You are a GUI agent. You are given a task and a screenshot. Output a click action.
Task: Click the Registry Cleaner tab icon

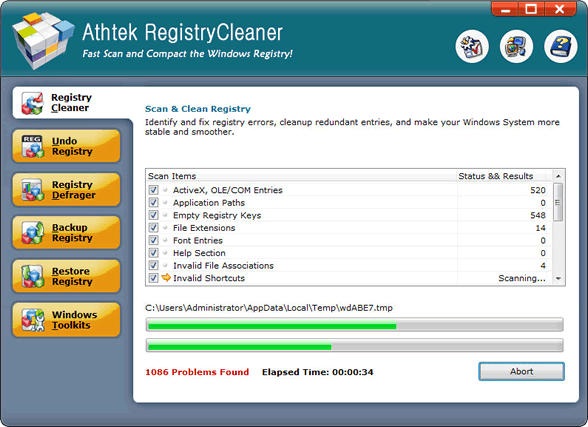point(33,103)
